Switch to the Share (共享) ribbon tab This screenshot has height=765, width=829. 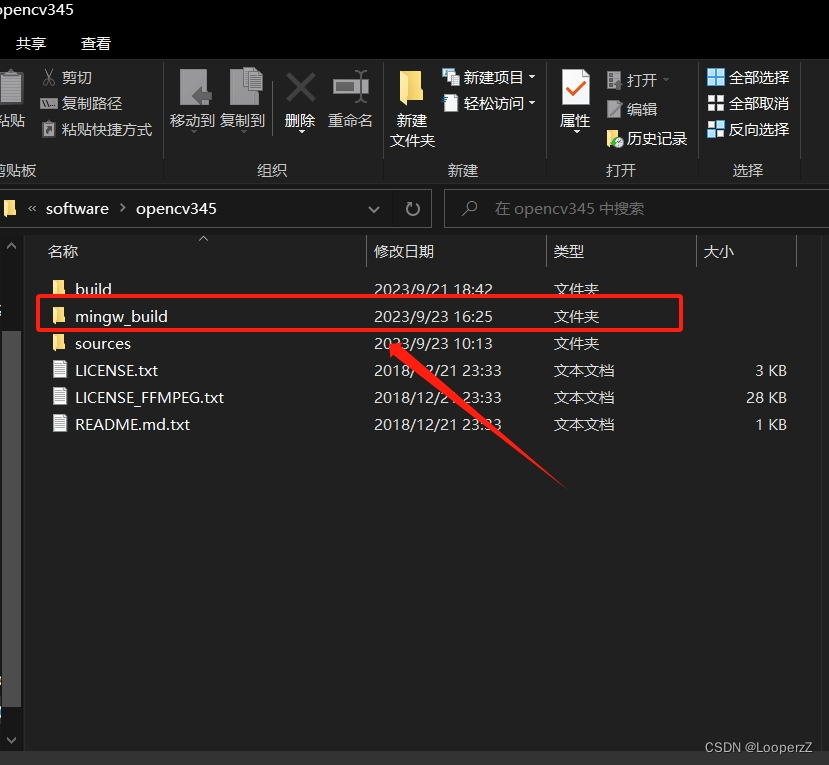(31, 43)
